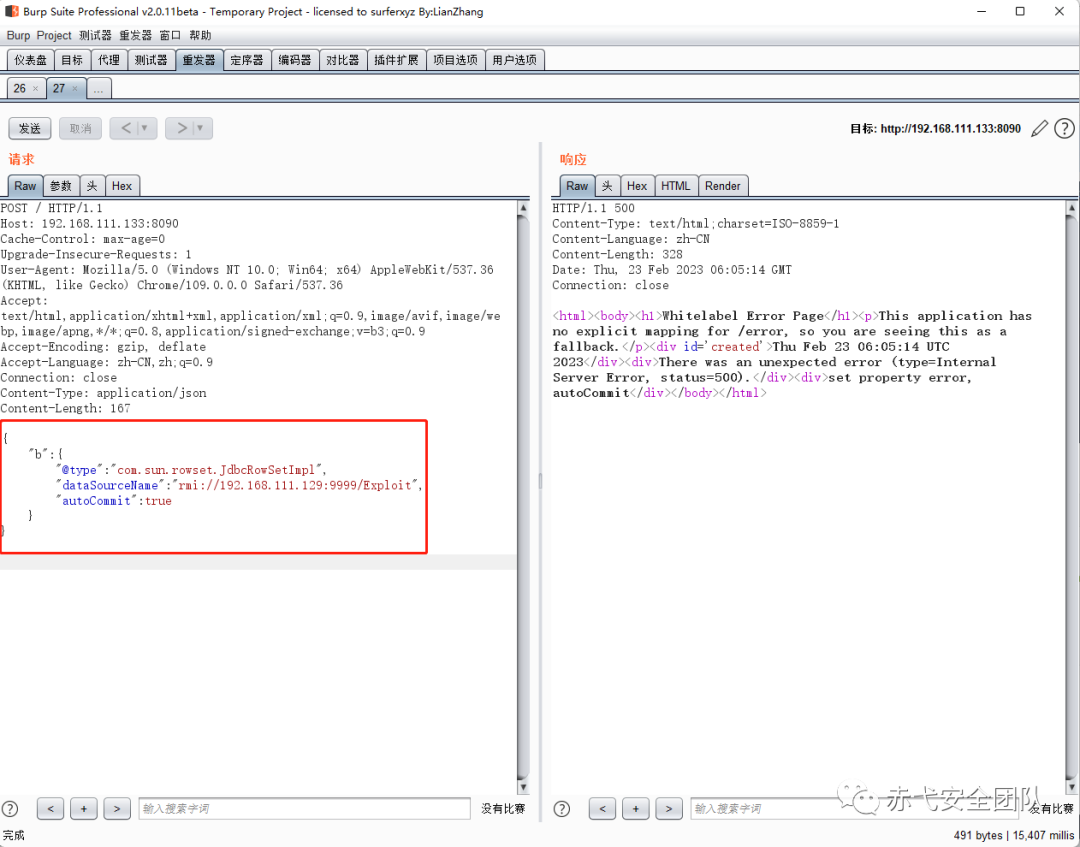Select response 头 tab
Viewport: 1080px width, 847px height.
pos(607,186)
